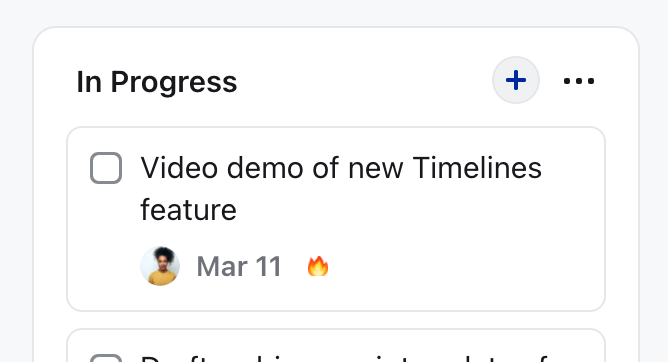
Task: Add a task to In Progress column
Action: point(515,80)
